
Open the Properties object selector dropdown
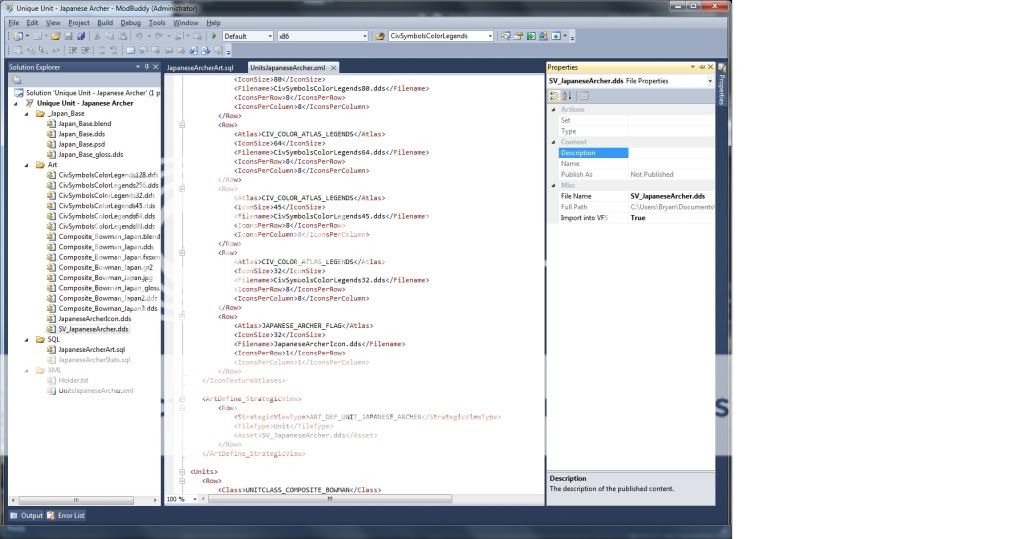(710, 82)
